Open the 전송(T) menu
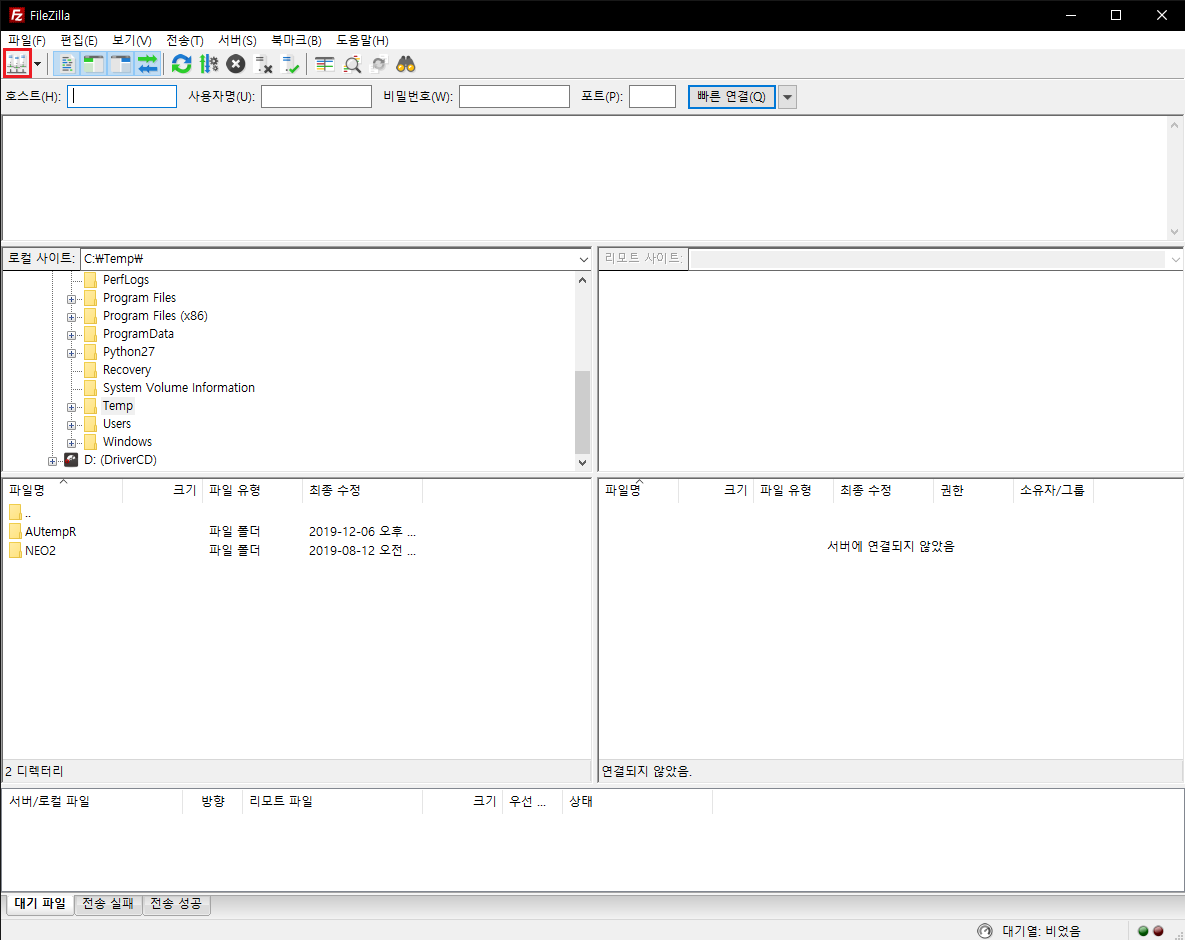Screen dimensions: 1185x940 pyautogui.click(x=184, y=40)
